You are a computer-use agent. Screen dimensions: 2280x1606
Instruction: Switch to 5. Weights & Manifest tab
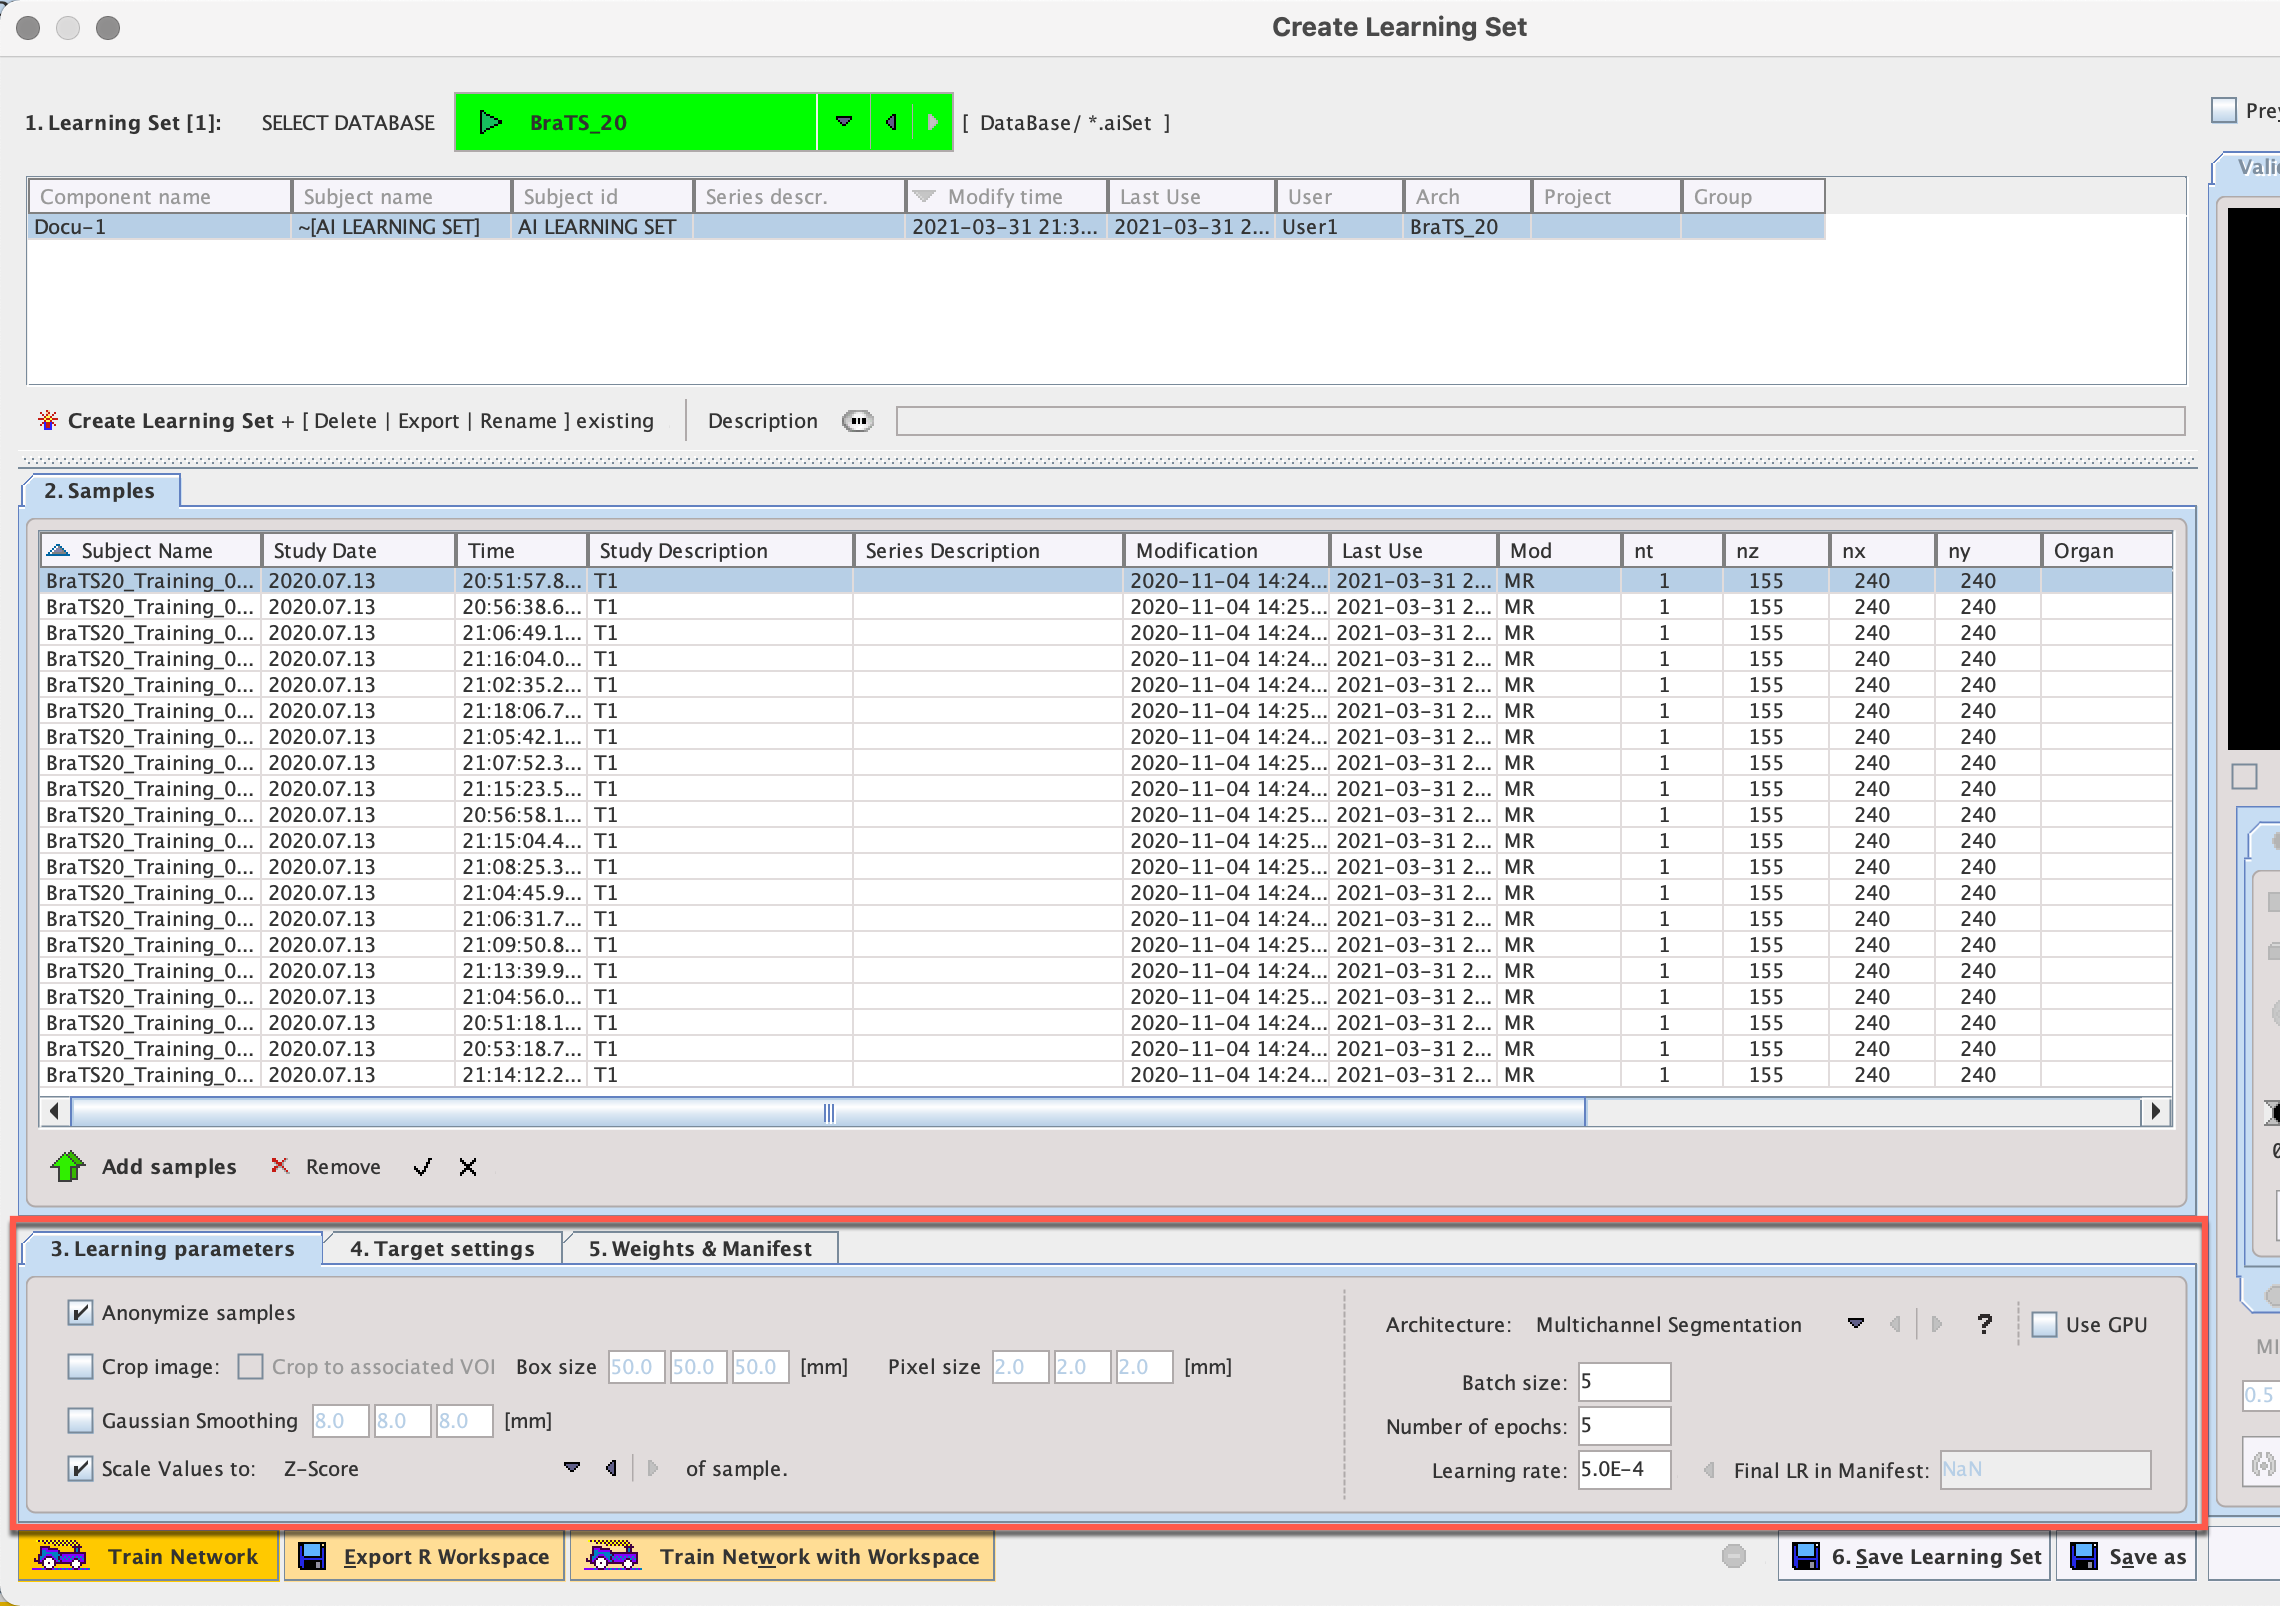pos(700,1248)
